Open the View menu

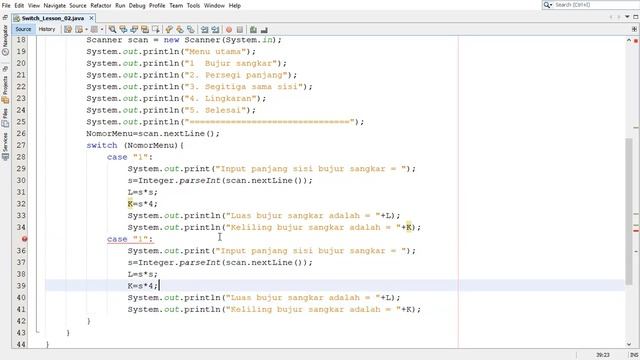click(34, 5)
